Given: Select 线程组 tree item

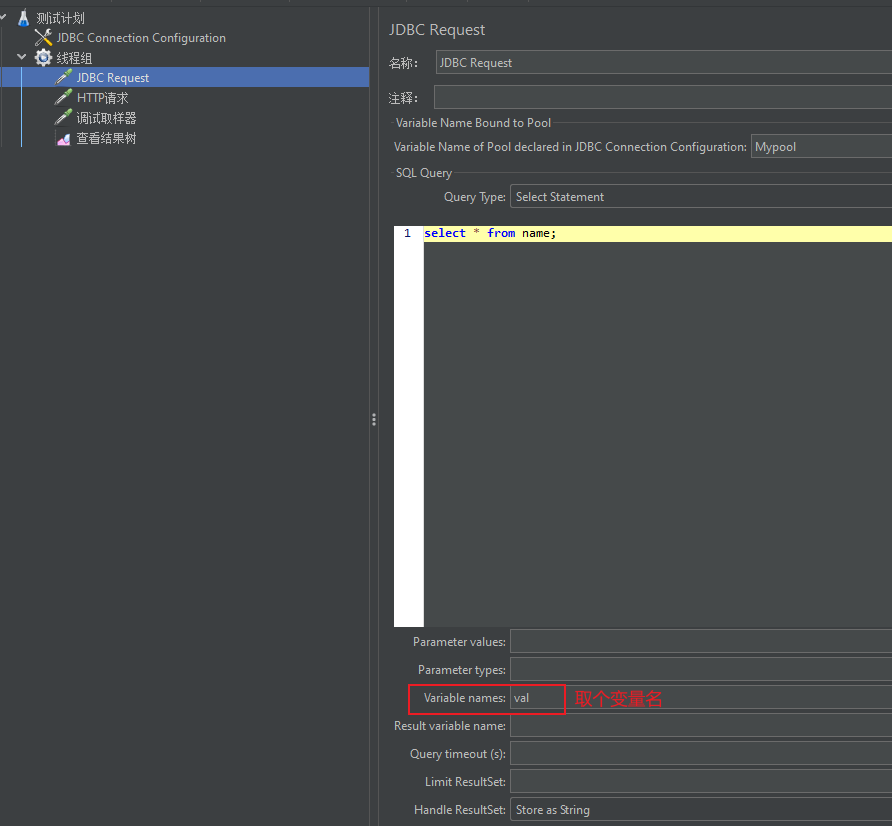Looking at the screenshot, I should 74,58.
